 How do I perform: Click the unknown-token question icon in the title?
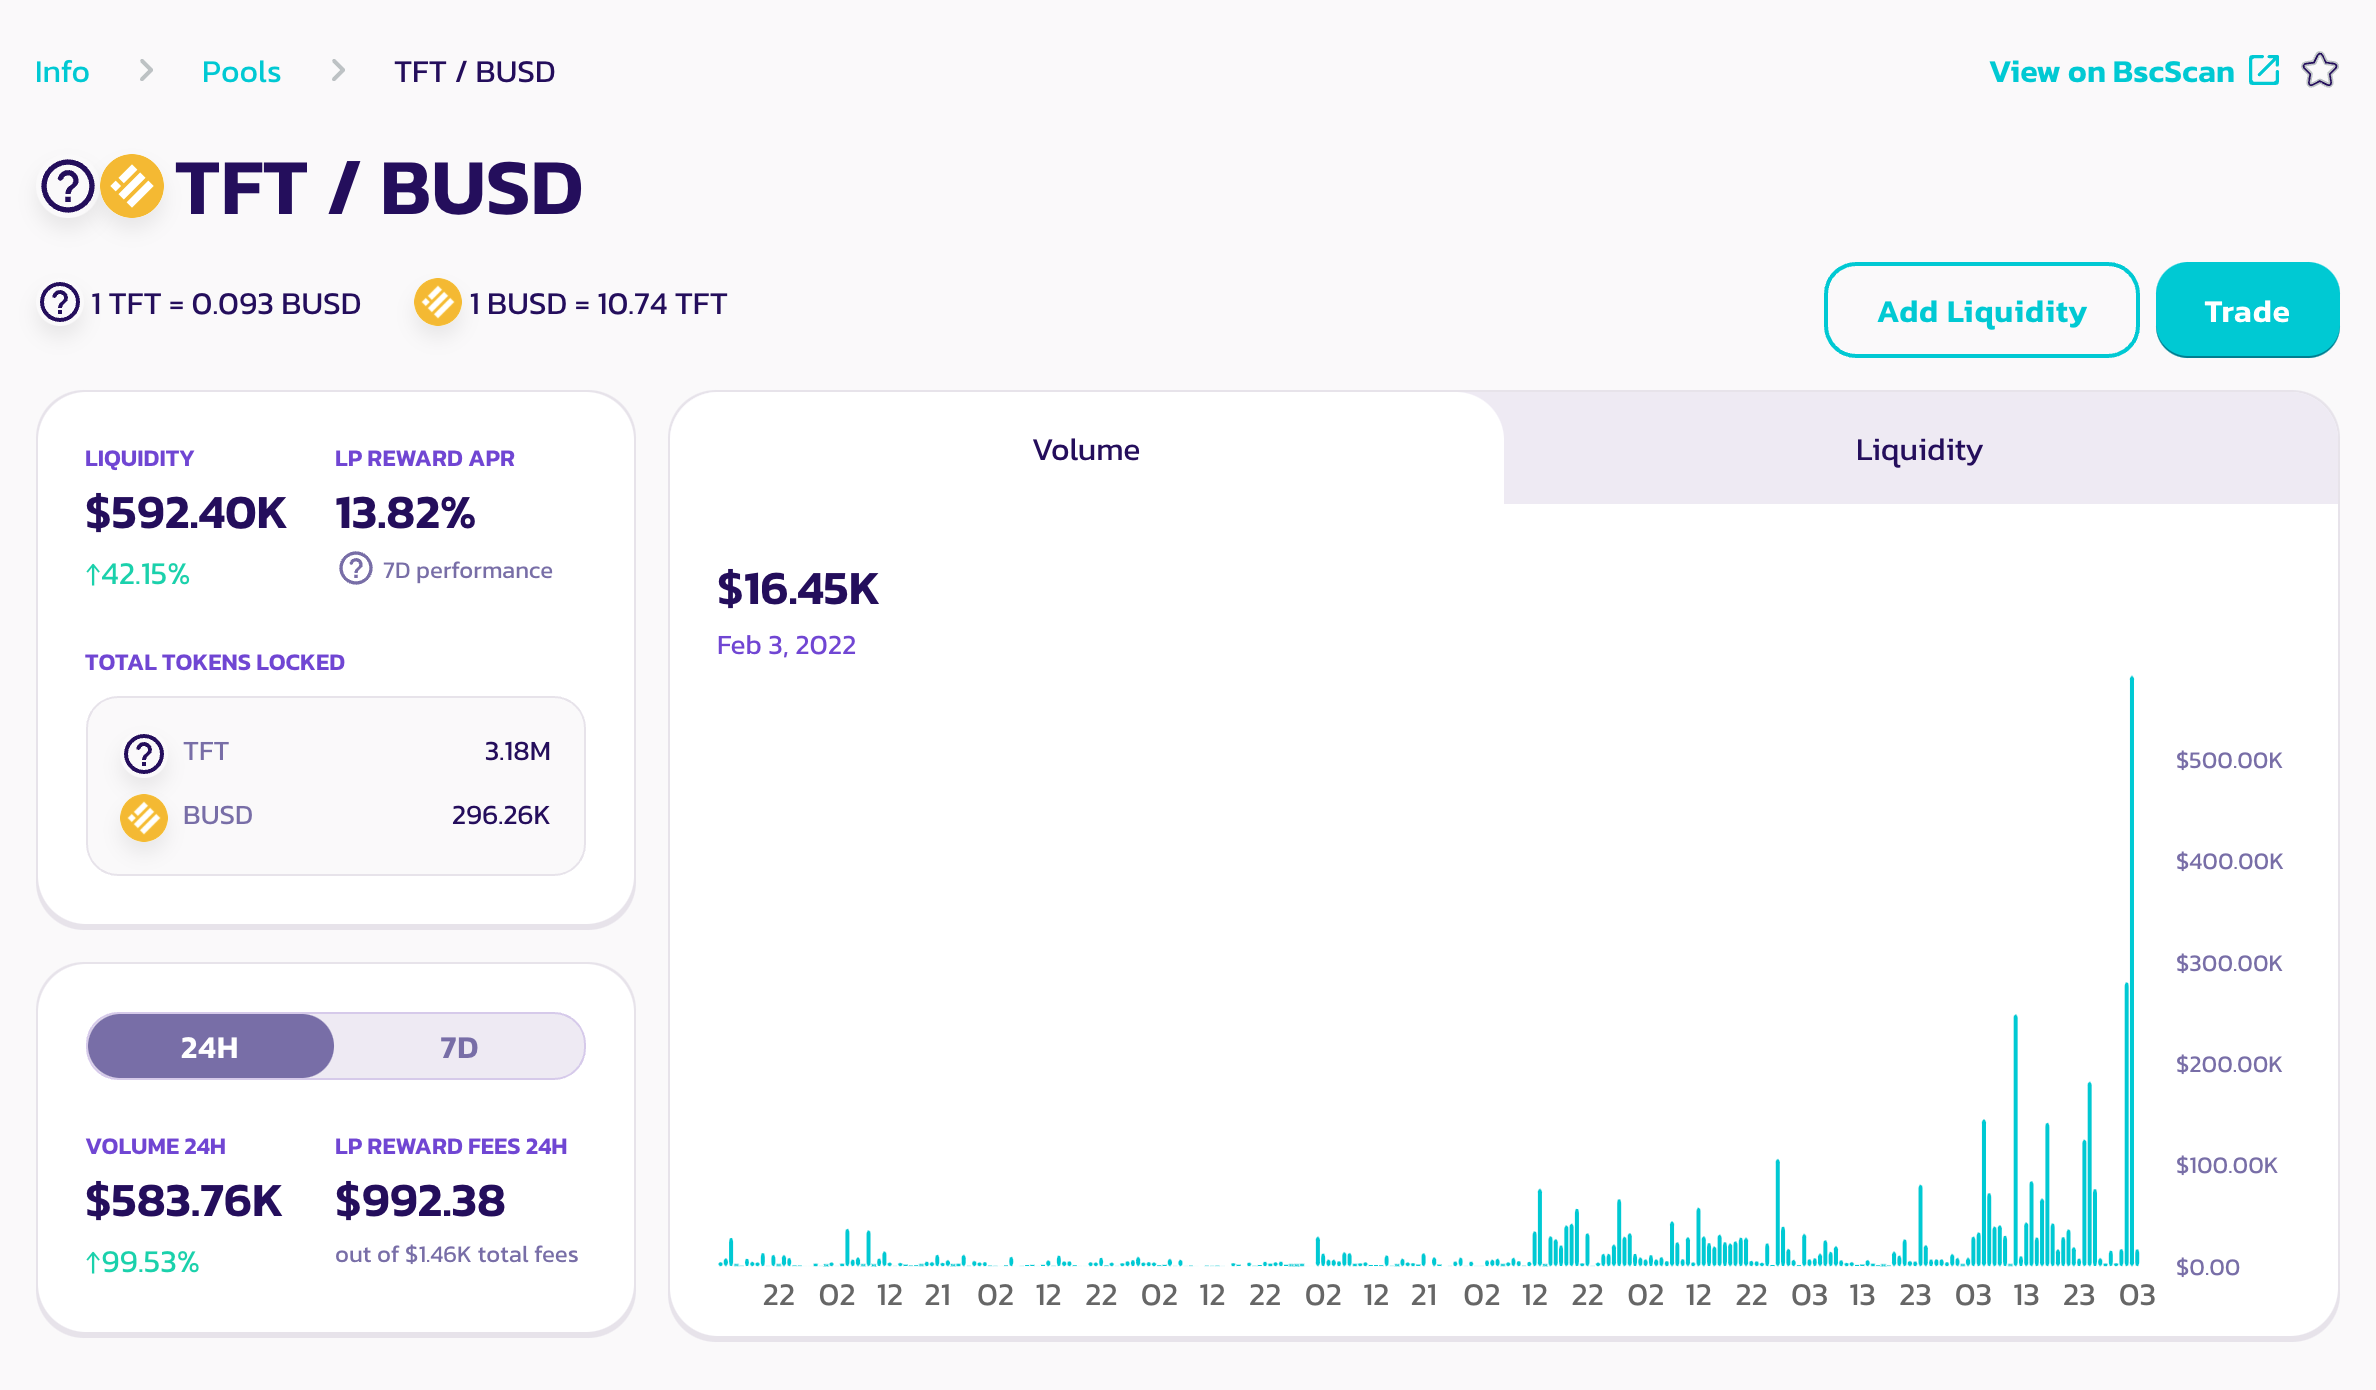click(67, 186)
